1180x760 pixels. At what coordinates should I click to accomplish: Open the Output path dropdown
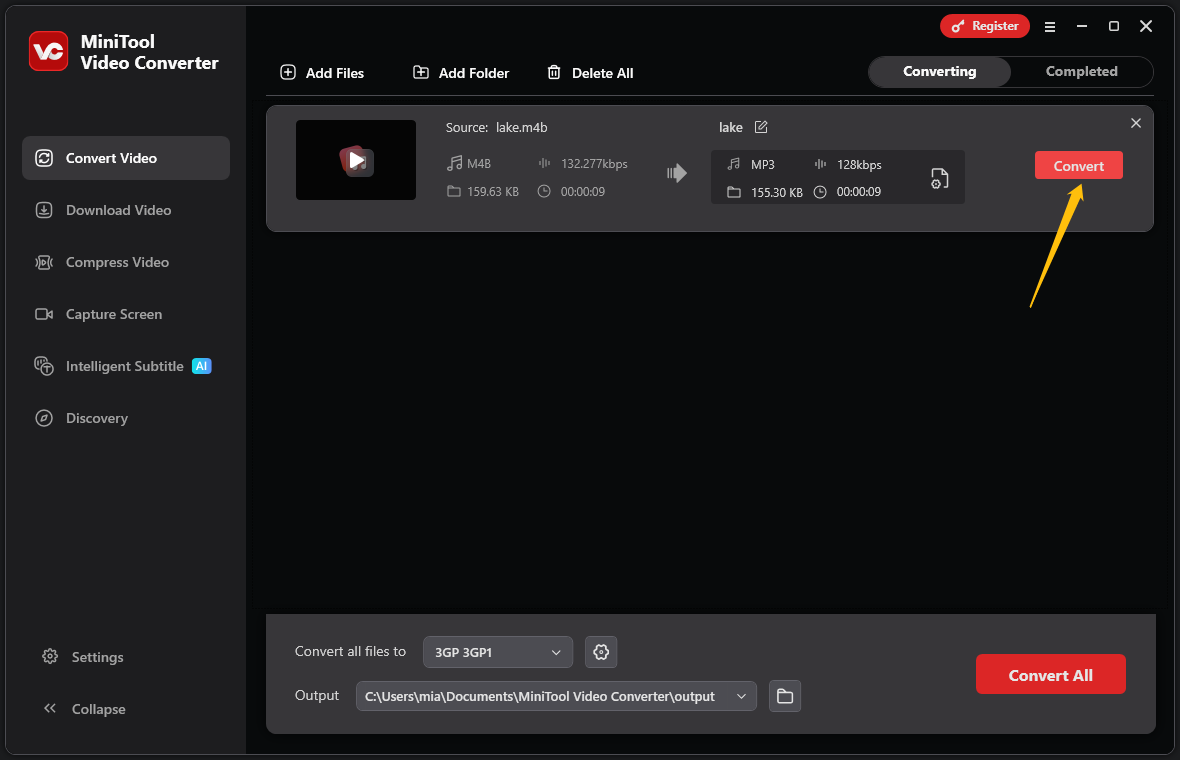point(556,696)
